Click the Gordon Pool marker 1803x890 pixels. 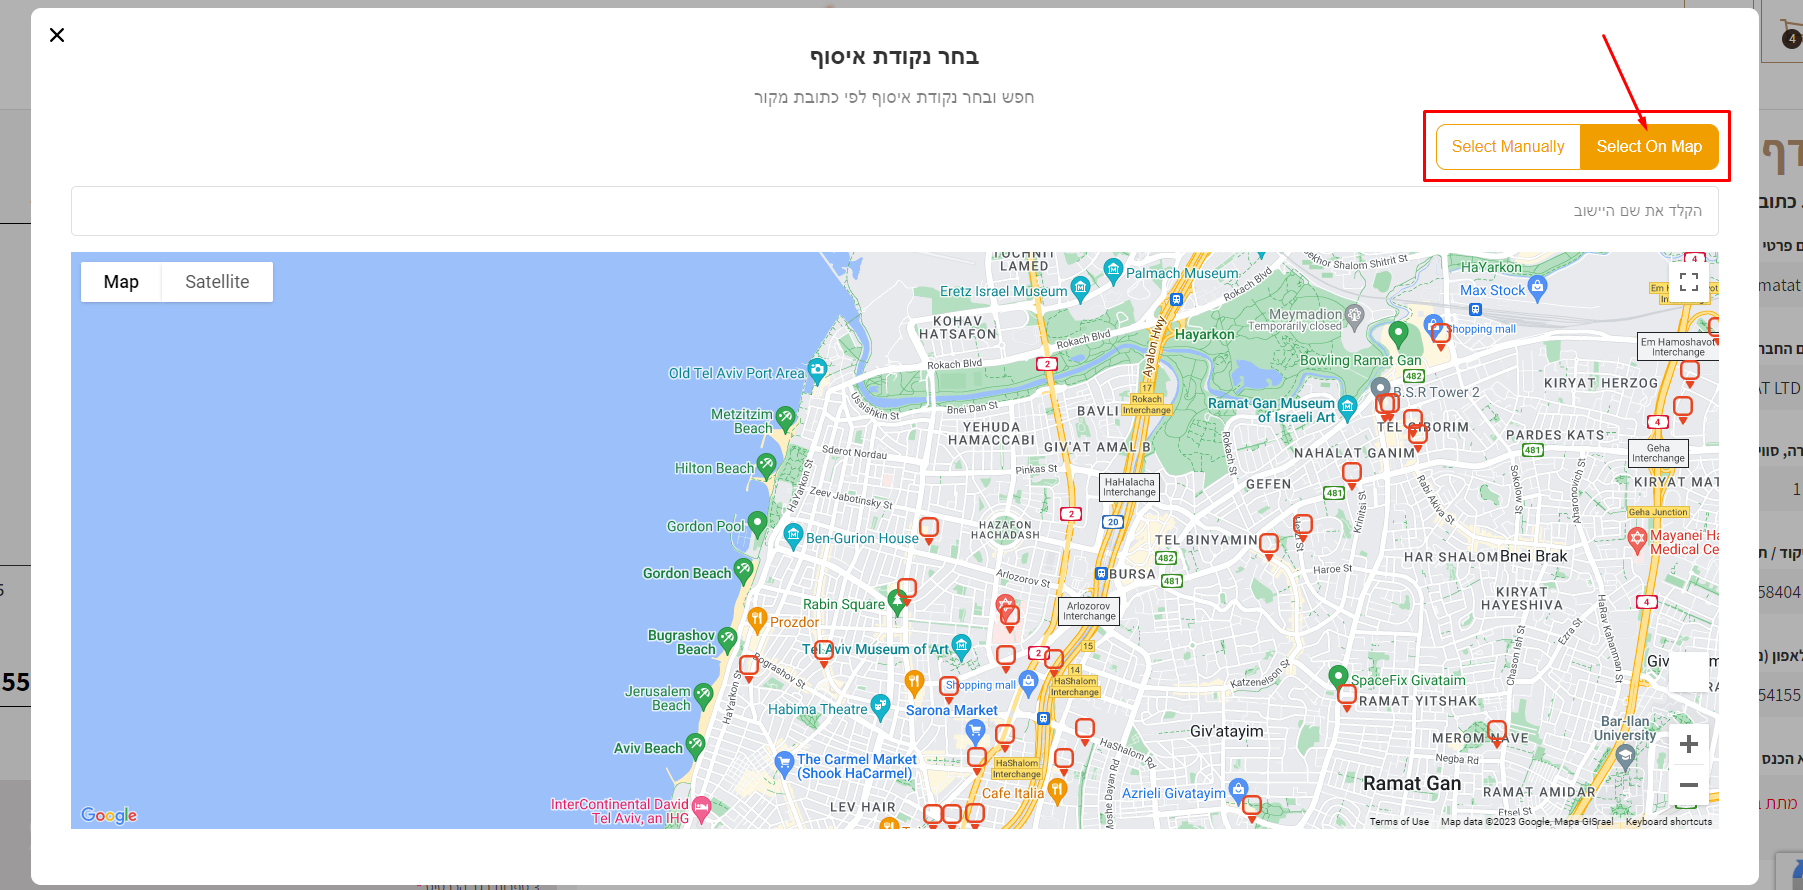click(x=757, y=522)
